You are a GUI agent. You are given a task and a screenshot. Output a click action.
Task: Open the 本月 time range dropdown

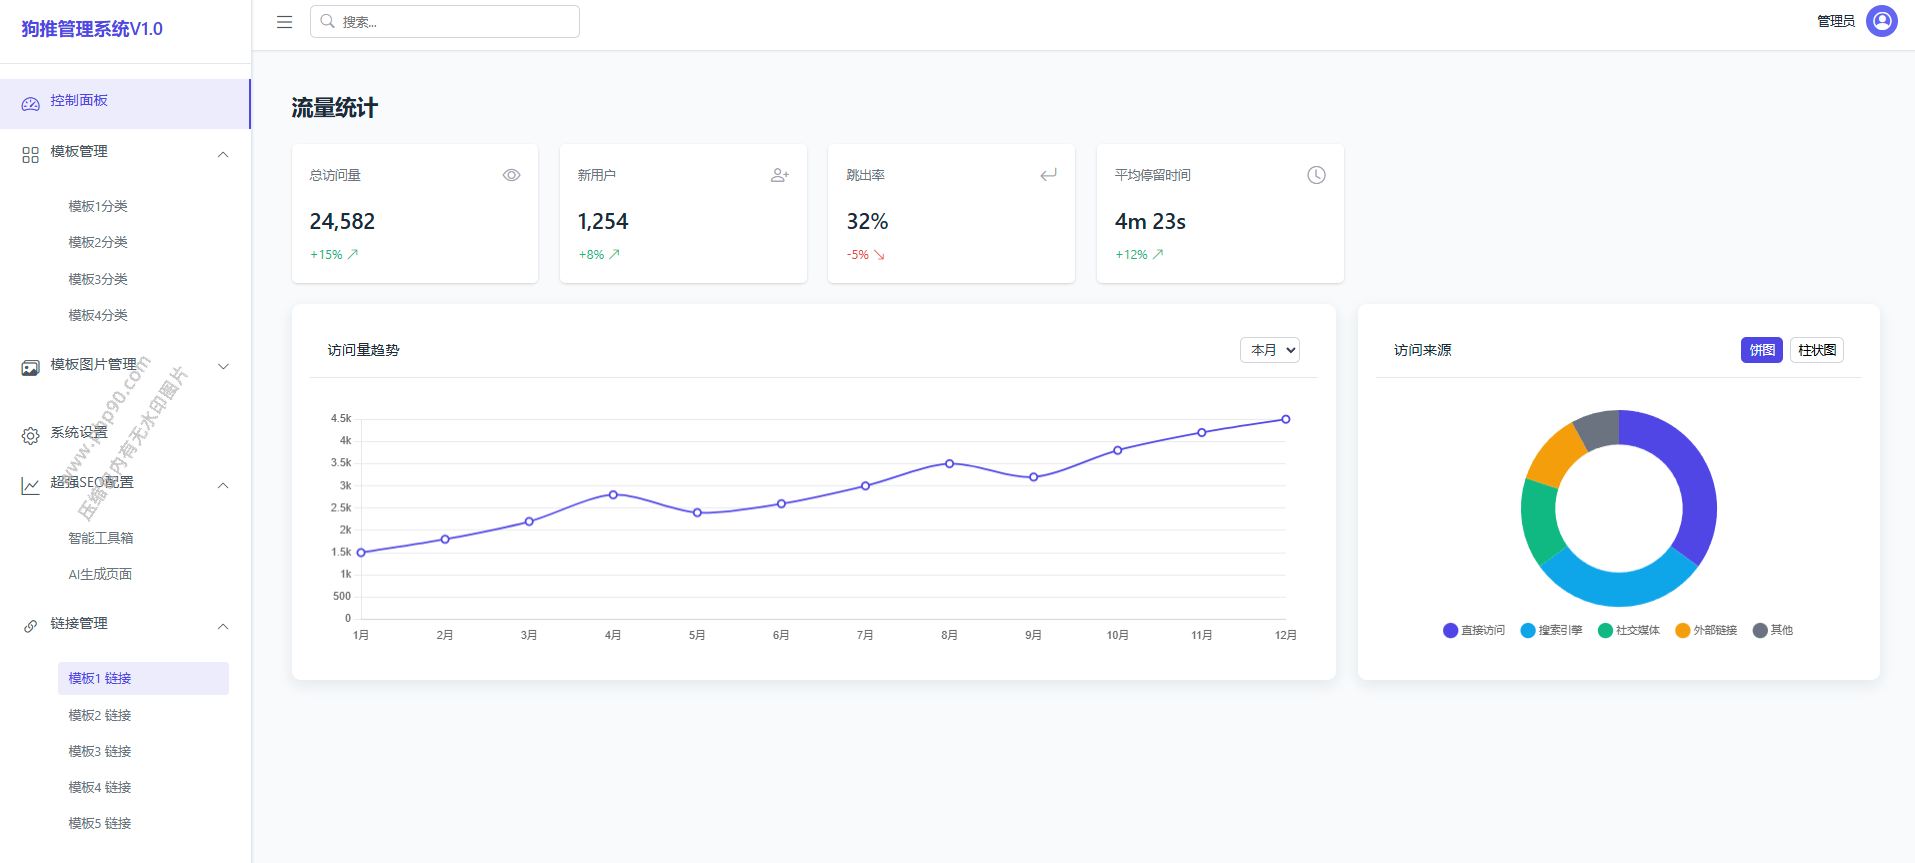tap(1269, 350)
